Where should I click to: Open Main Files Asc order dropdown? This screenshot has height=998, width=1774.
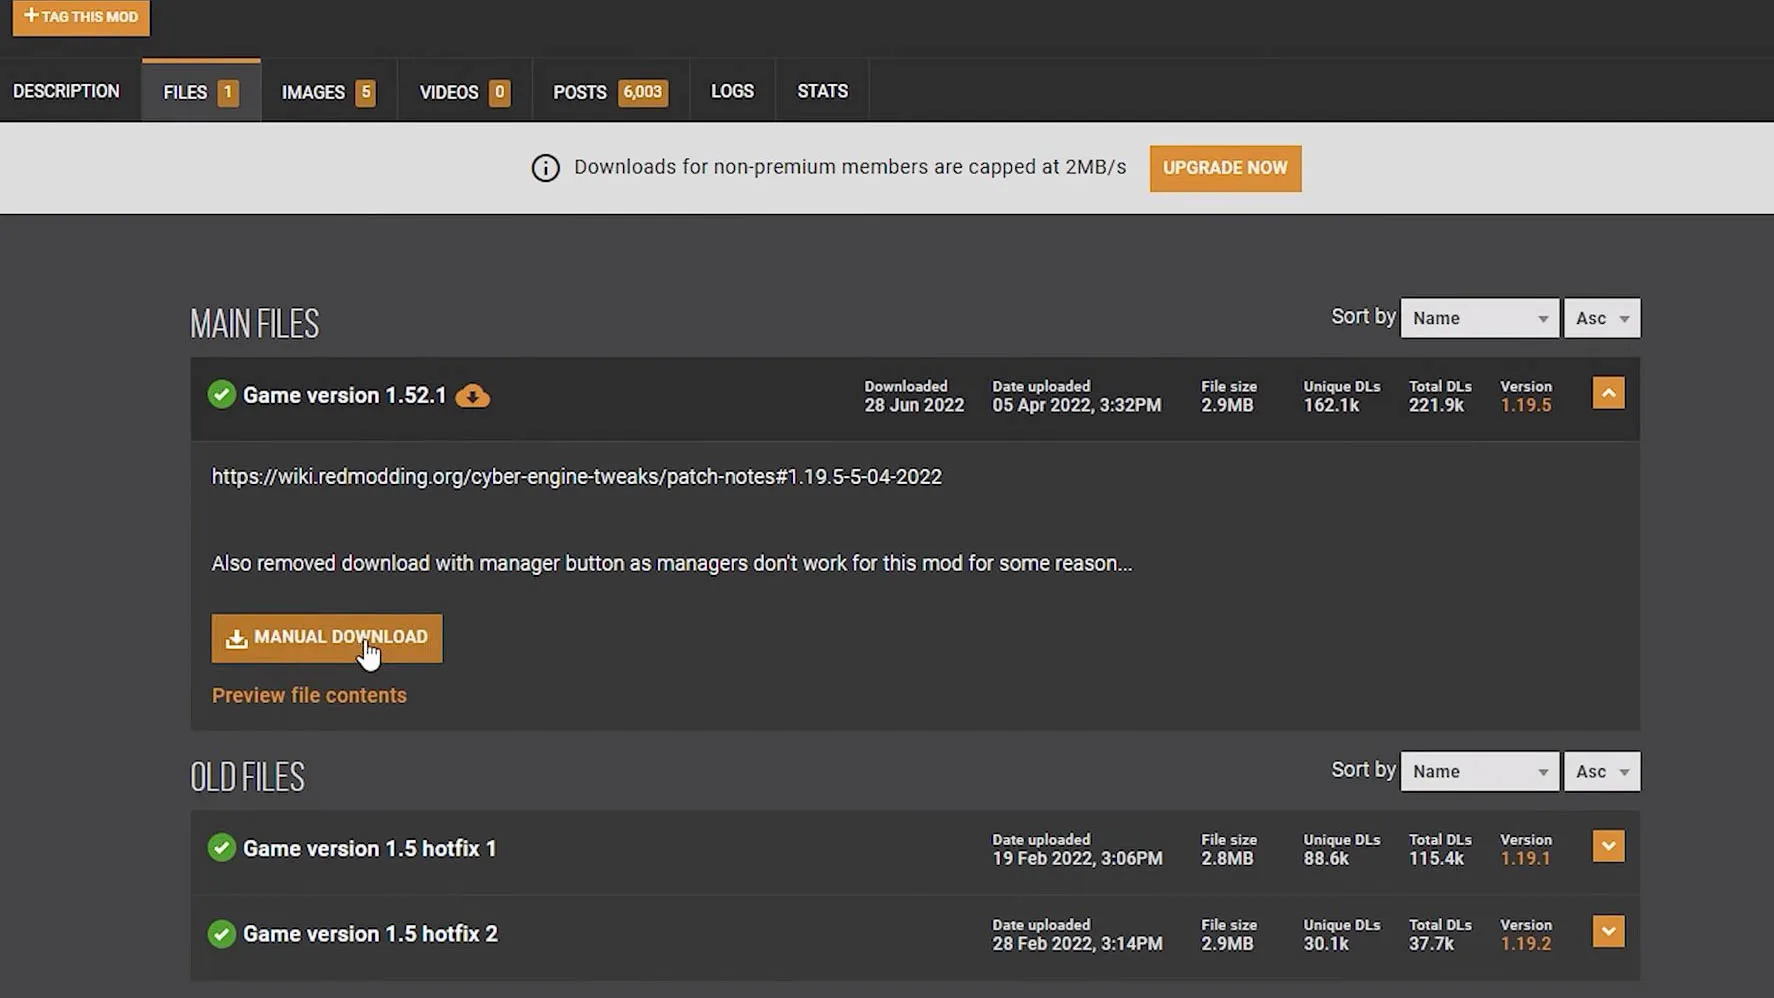pyautogui.click(x=1601, y=318)
